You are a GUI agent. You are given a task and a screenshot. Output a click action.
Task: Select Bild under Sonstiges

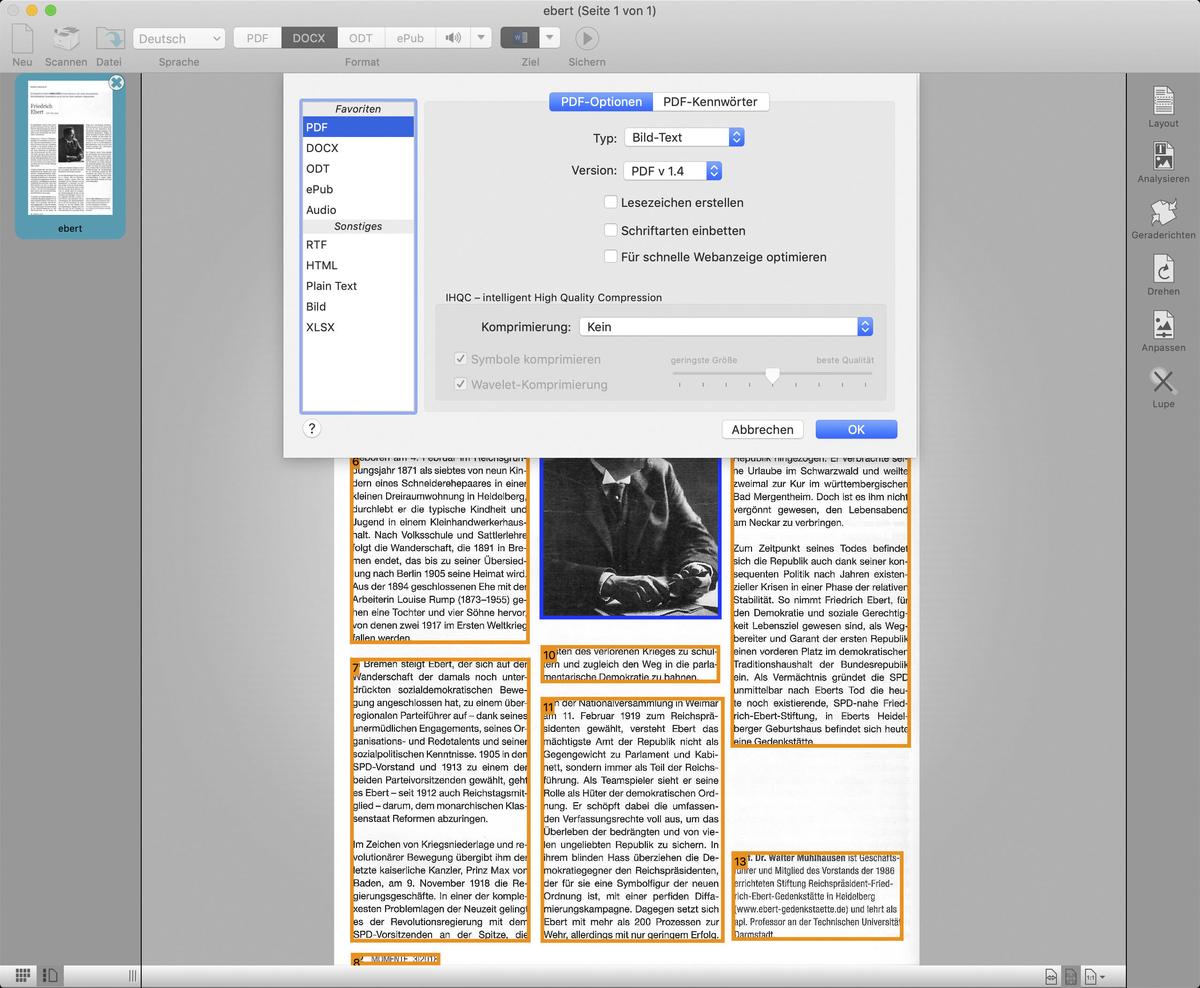(x=358, y=306)
